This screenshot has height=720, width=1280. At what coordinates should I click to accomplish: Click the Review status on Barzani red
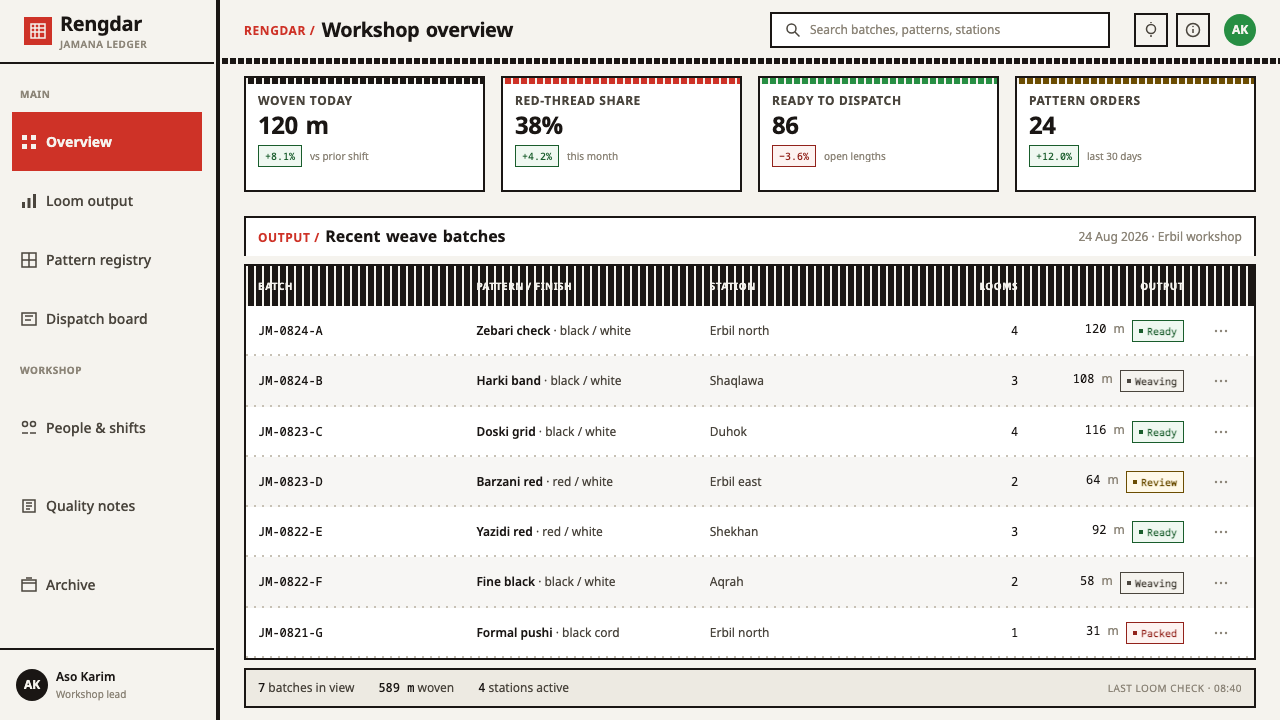click(1155, 482)
